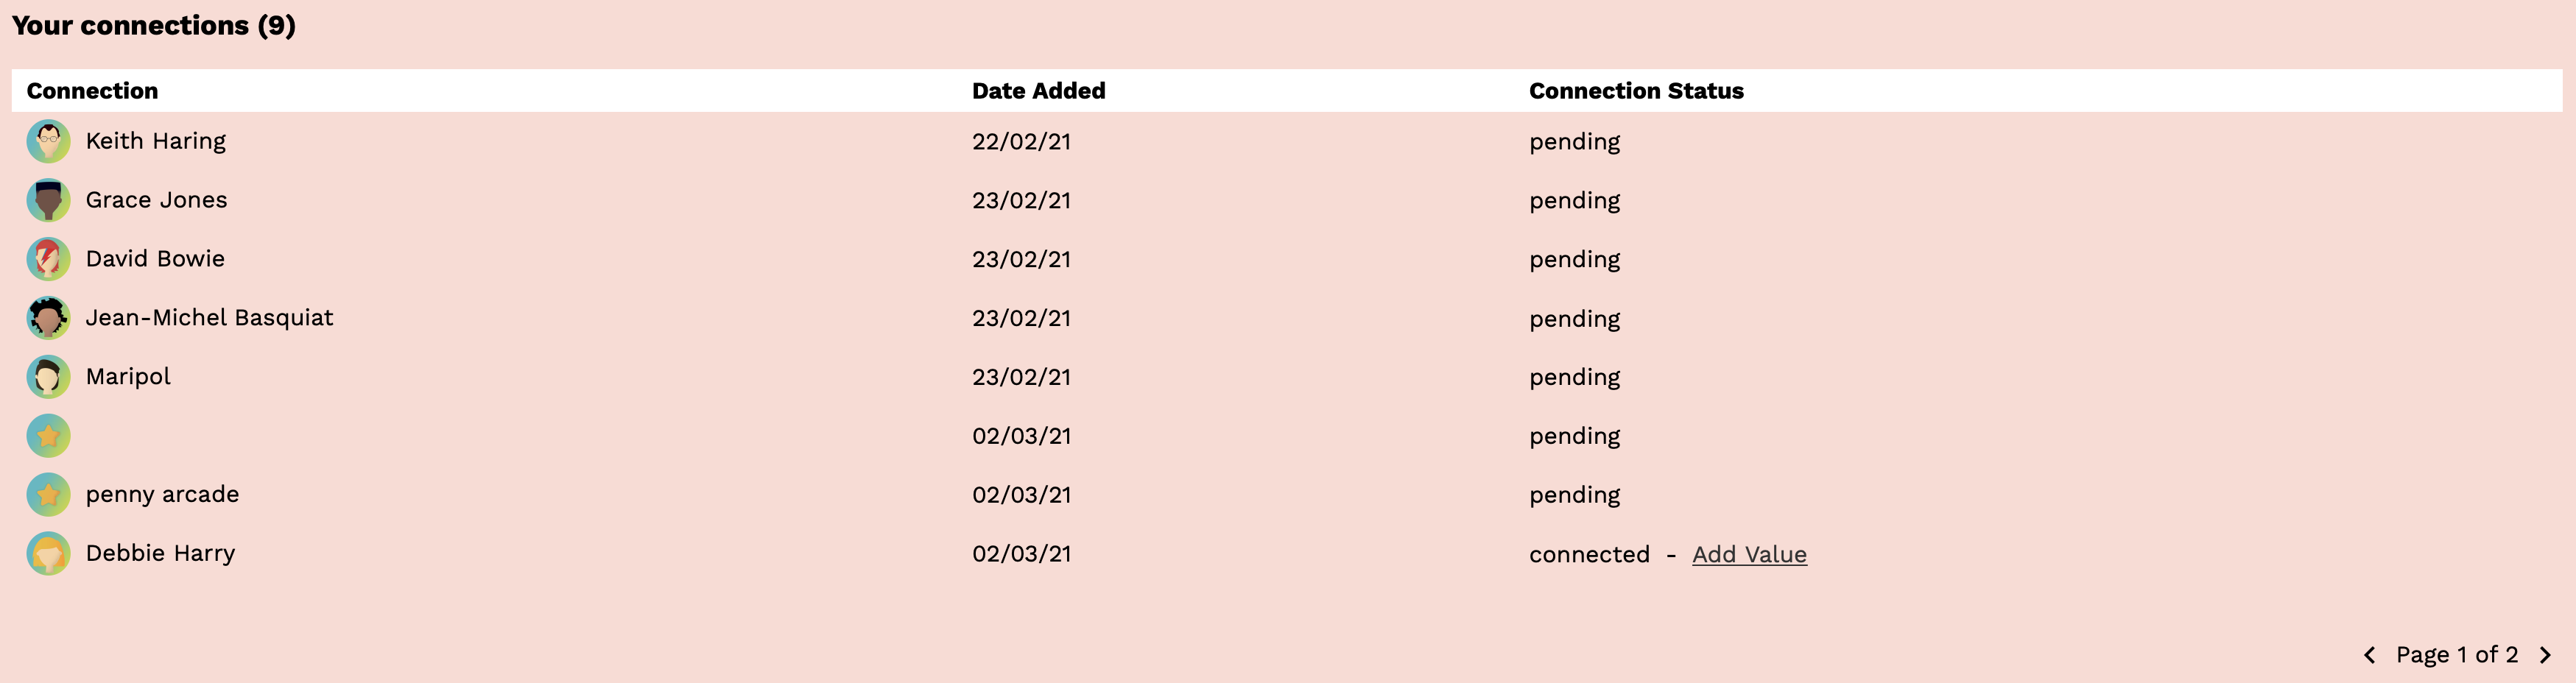Select the penny arcade name

162,494
